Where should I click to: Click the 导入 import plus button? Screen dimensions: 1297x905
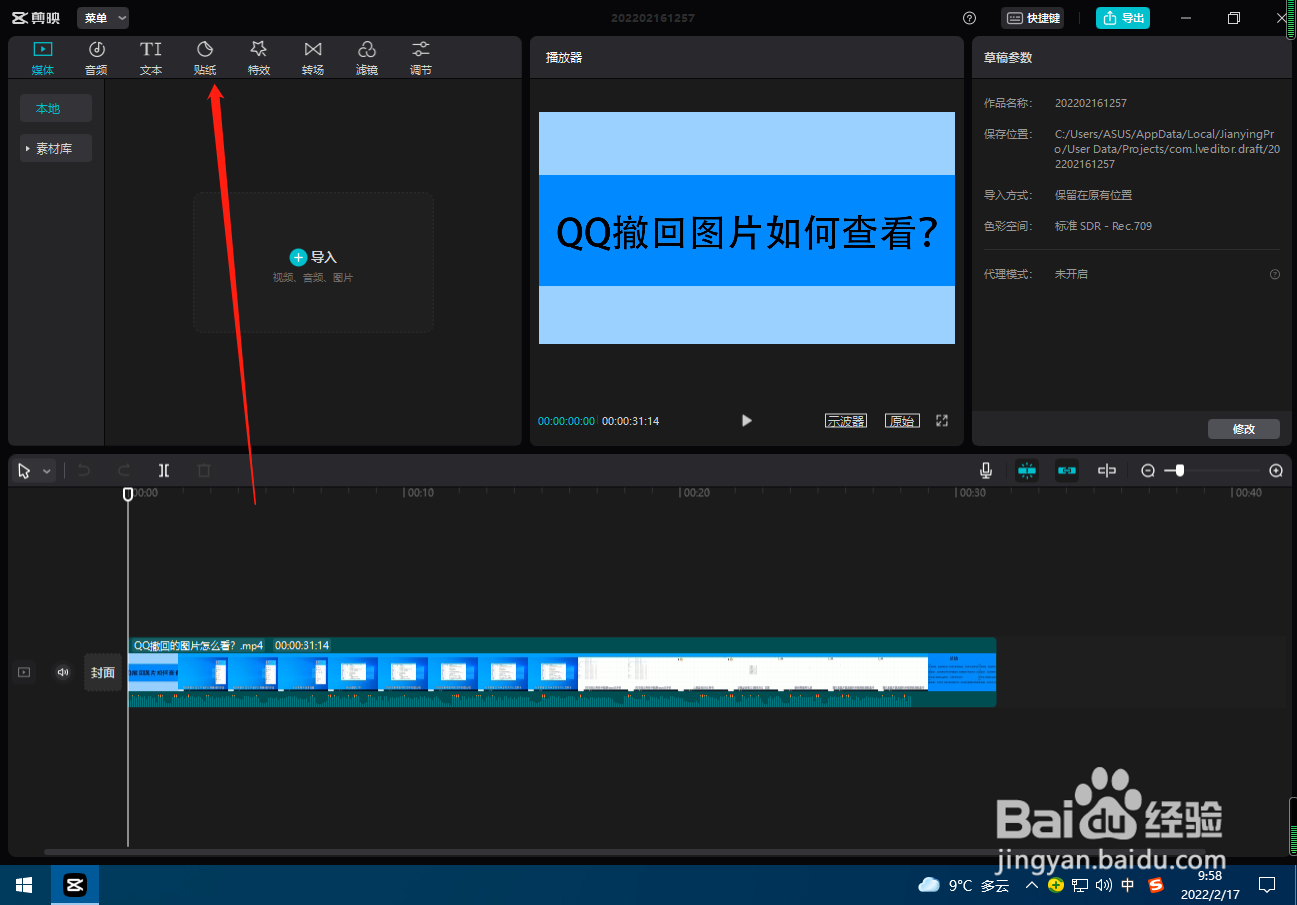tap(298, 257)
